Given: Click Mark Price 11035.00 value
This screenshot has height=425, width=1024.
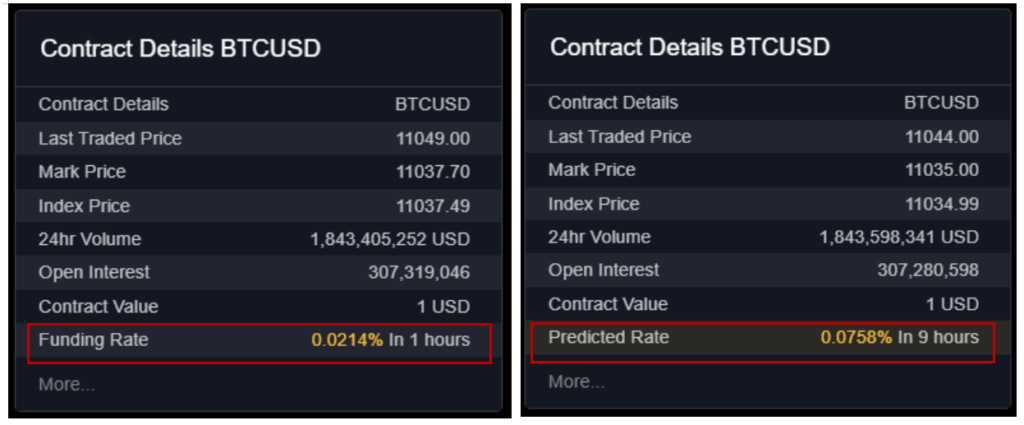Looking at the screenshot, I should pyautogui.click(x=942, y=170).
